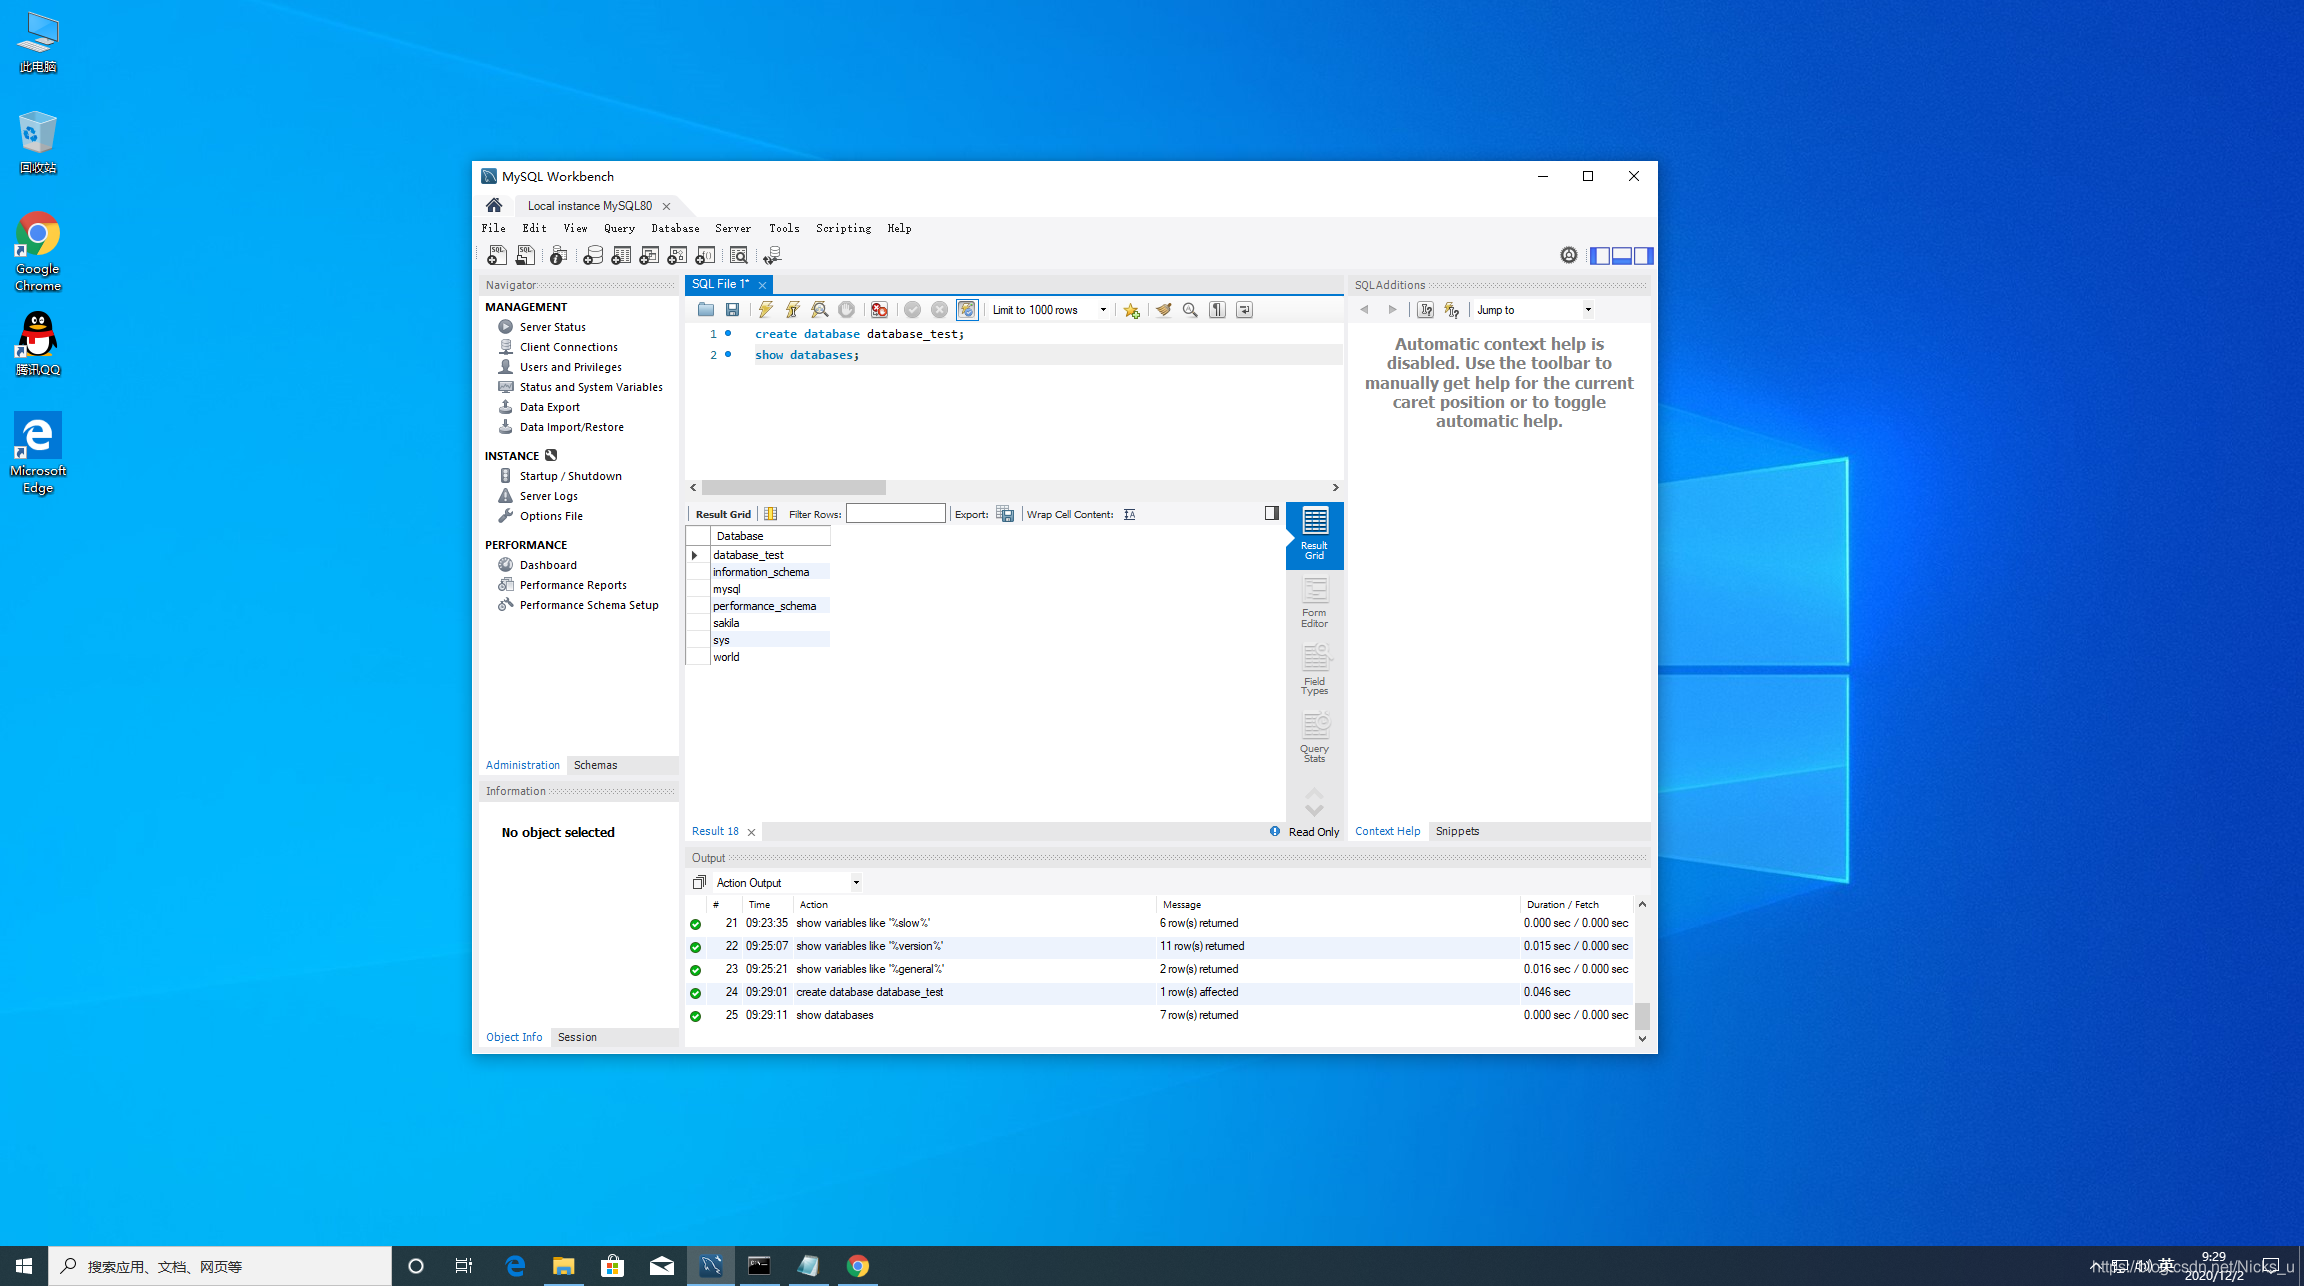Image resolution: width=2304 pixels, height=1286 pixels.
Task: Open the Action Output dropdown
Action: click(856, 883)
